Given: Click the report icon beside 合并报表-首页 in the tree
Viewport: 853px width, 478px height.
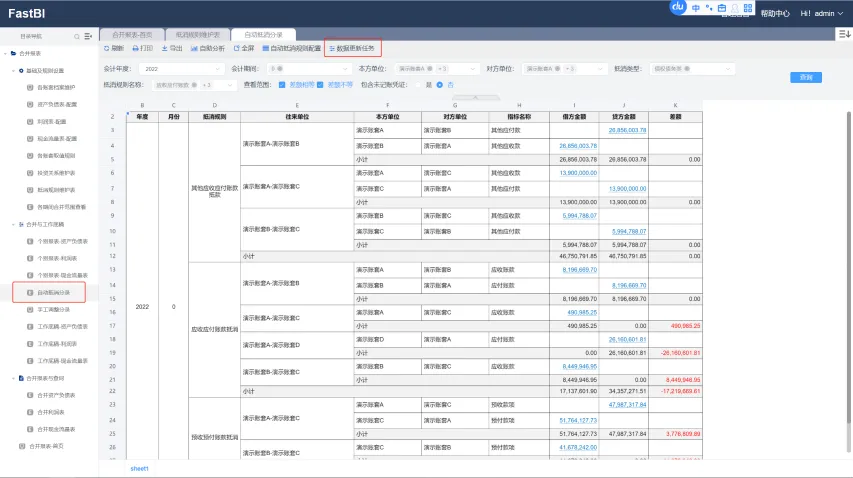Looking at the screenshot, I should [22, 446].
